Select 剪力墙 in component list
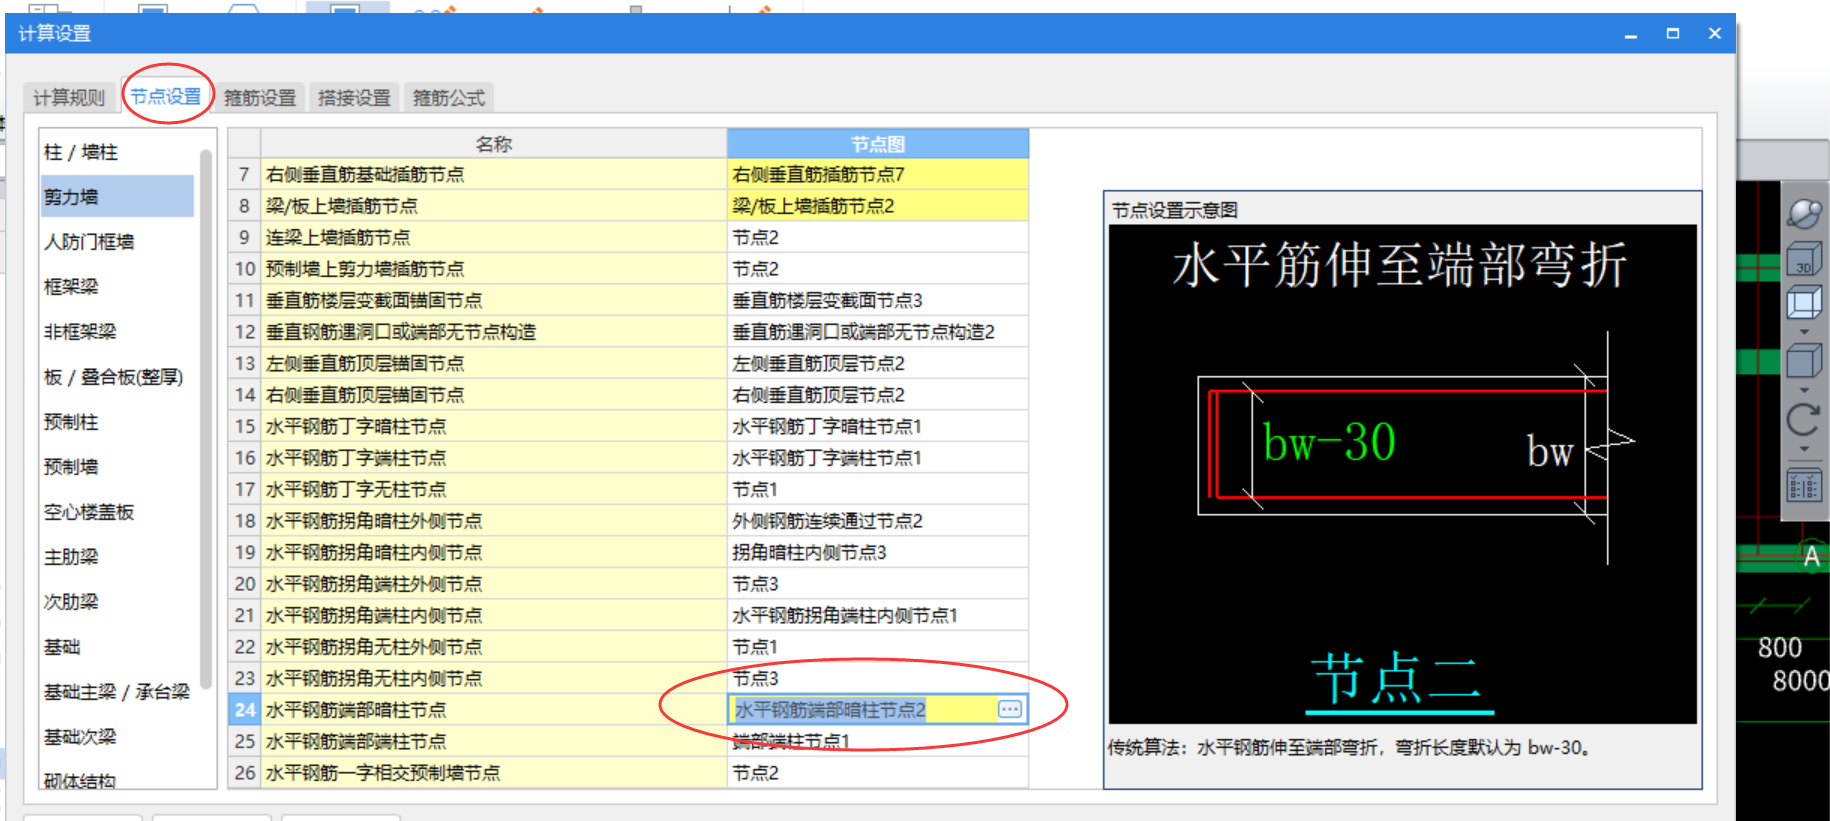1830x821 pixels. 117,197
